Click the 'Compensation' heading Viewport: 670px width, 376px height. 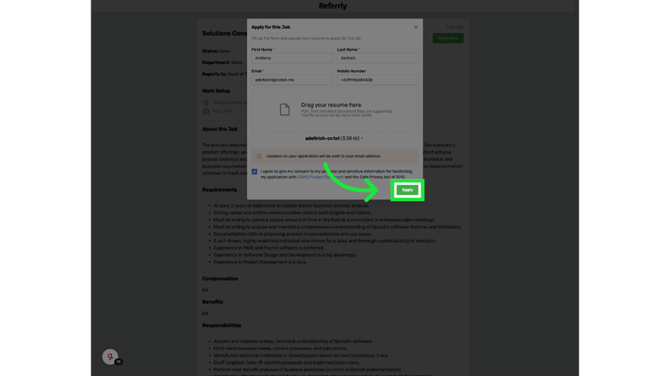tap(220, 279)
